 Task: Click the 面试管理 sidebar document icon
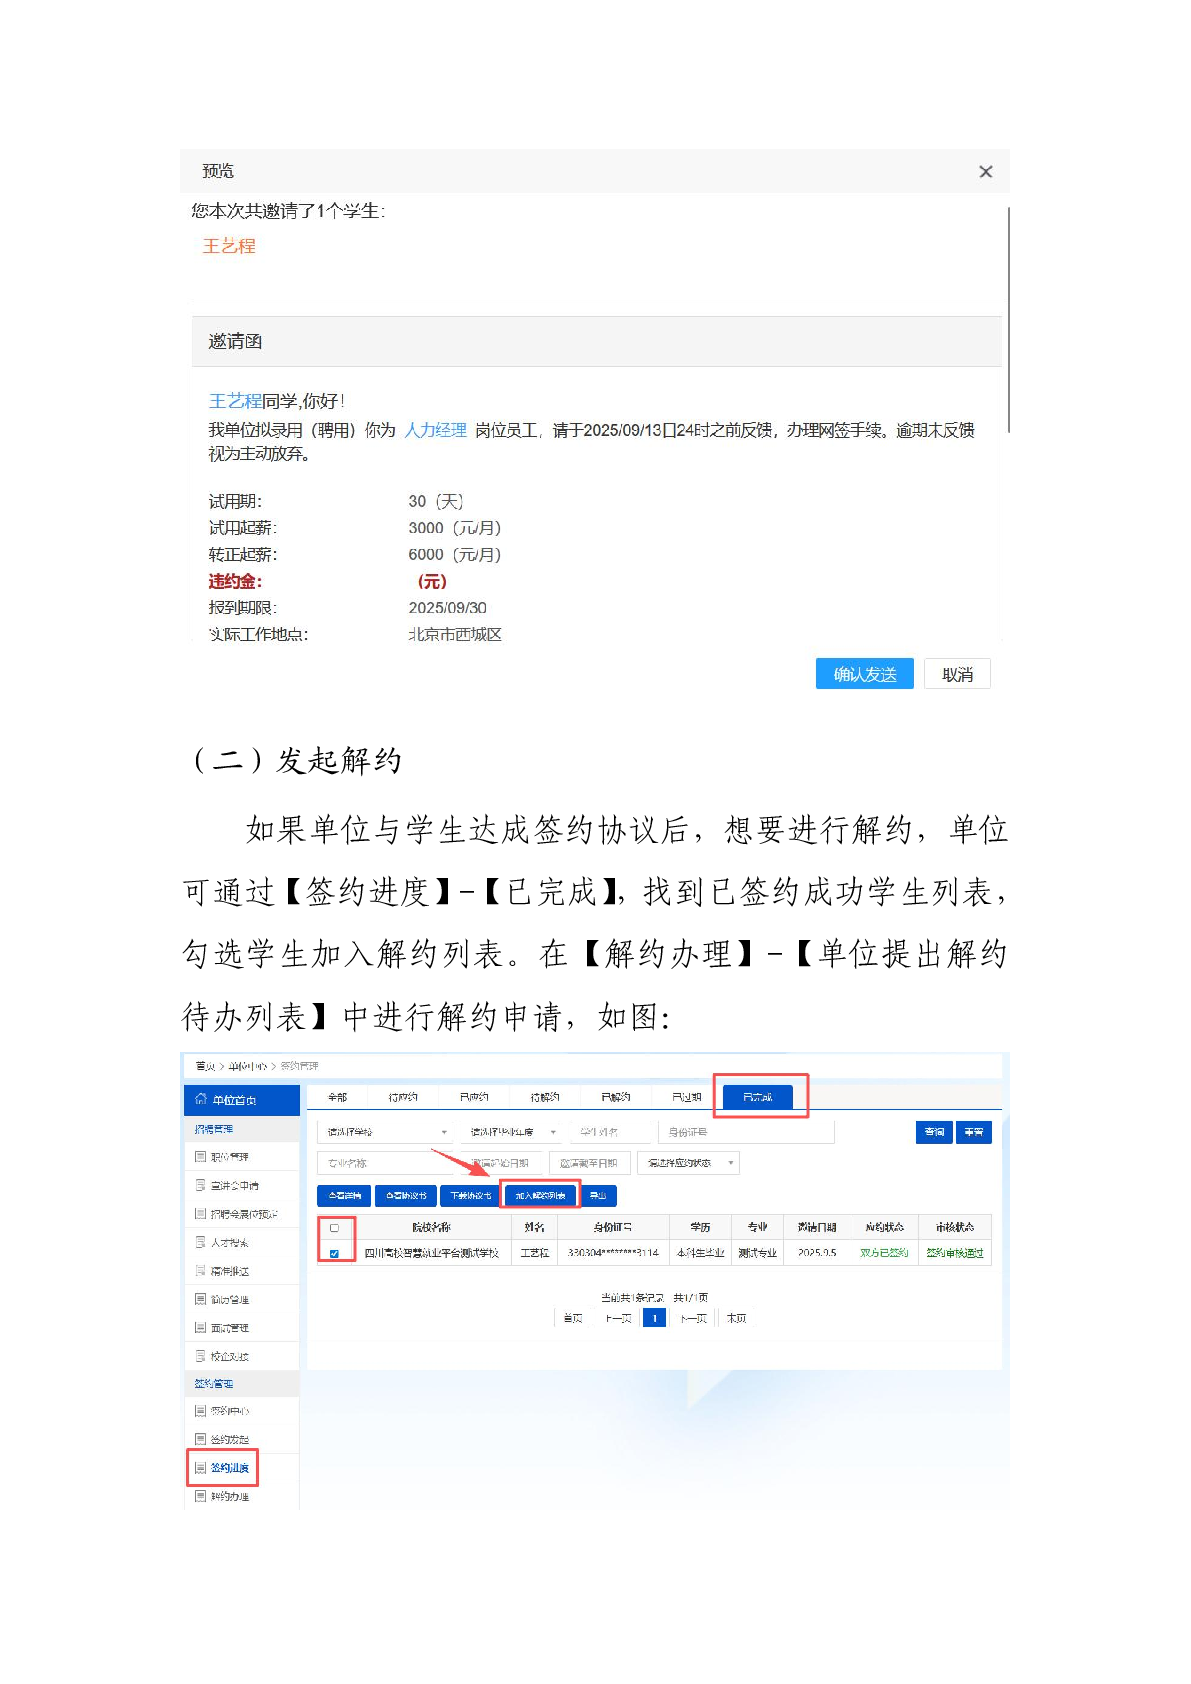click(201, 1327)
